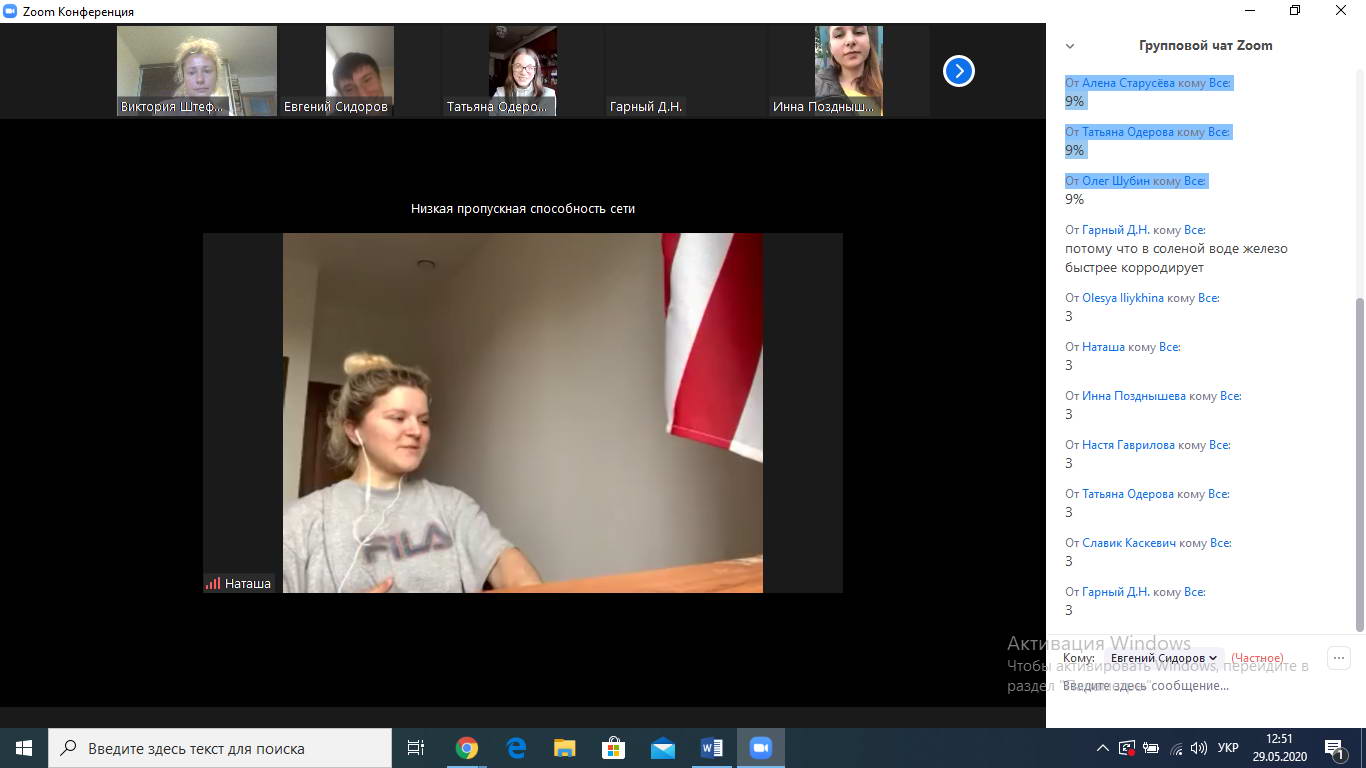Open File Explorer from the taskbar
Image resolution: width=1366 pixels, height=768 pixels.
(x=565, y=748)
